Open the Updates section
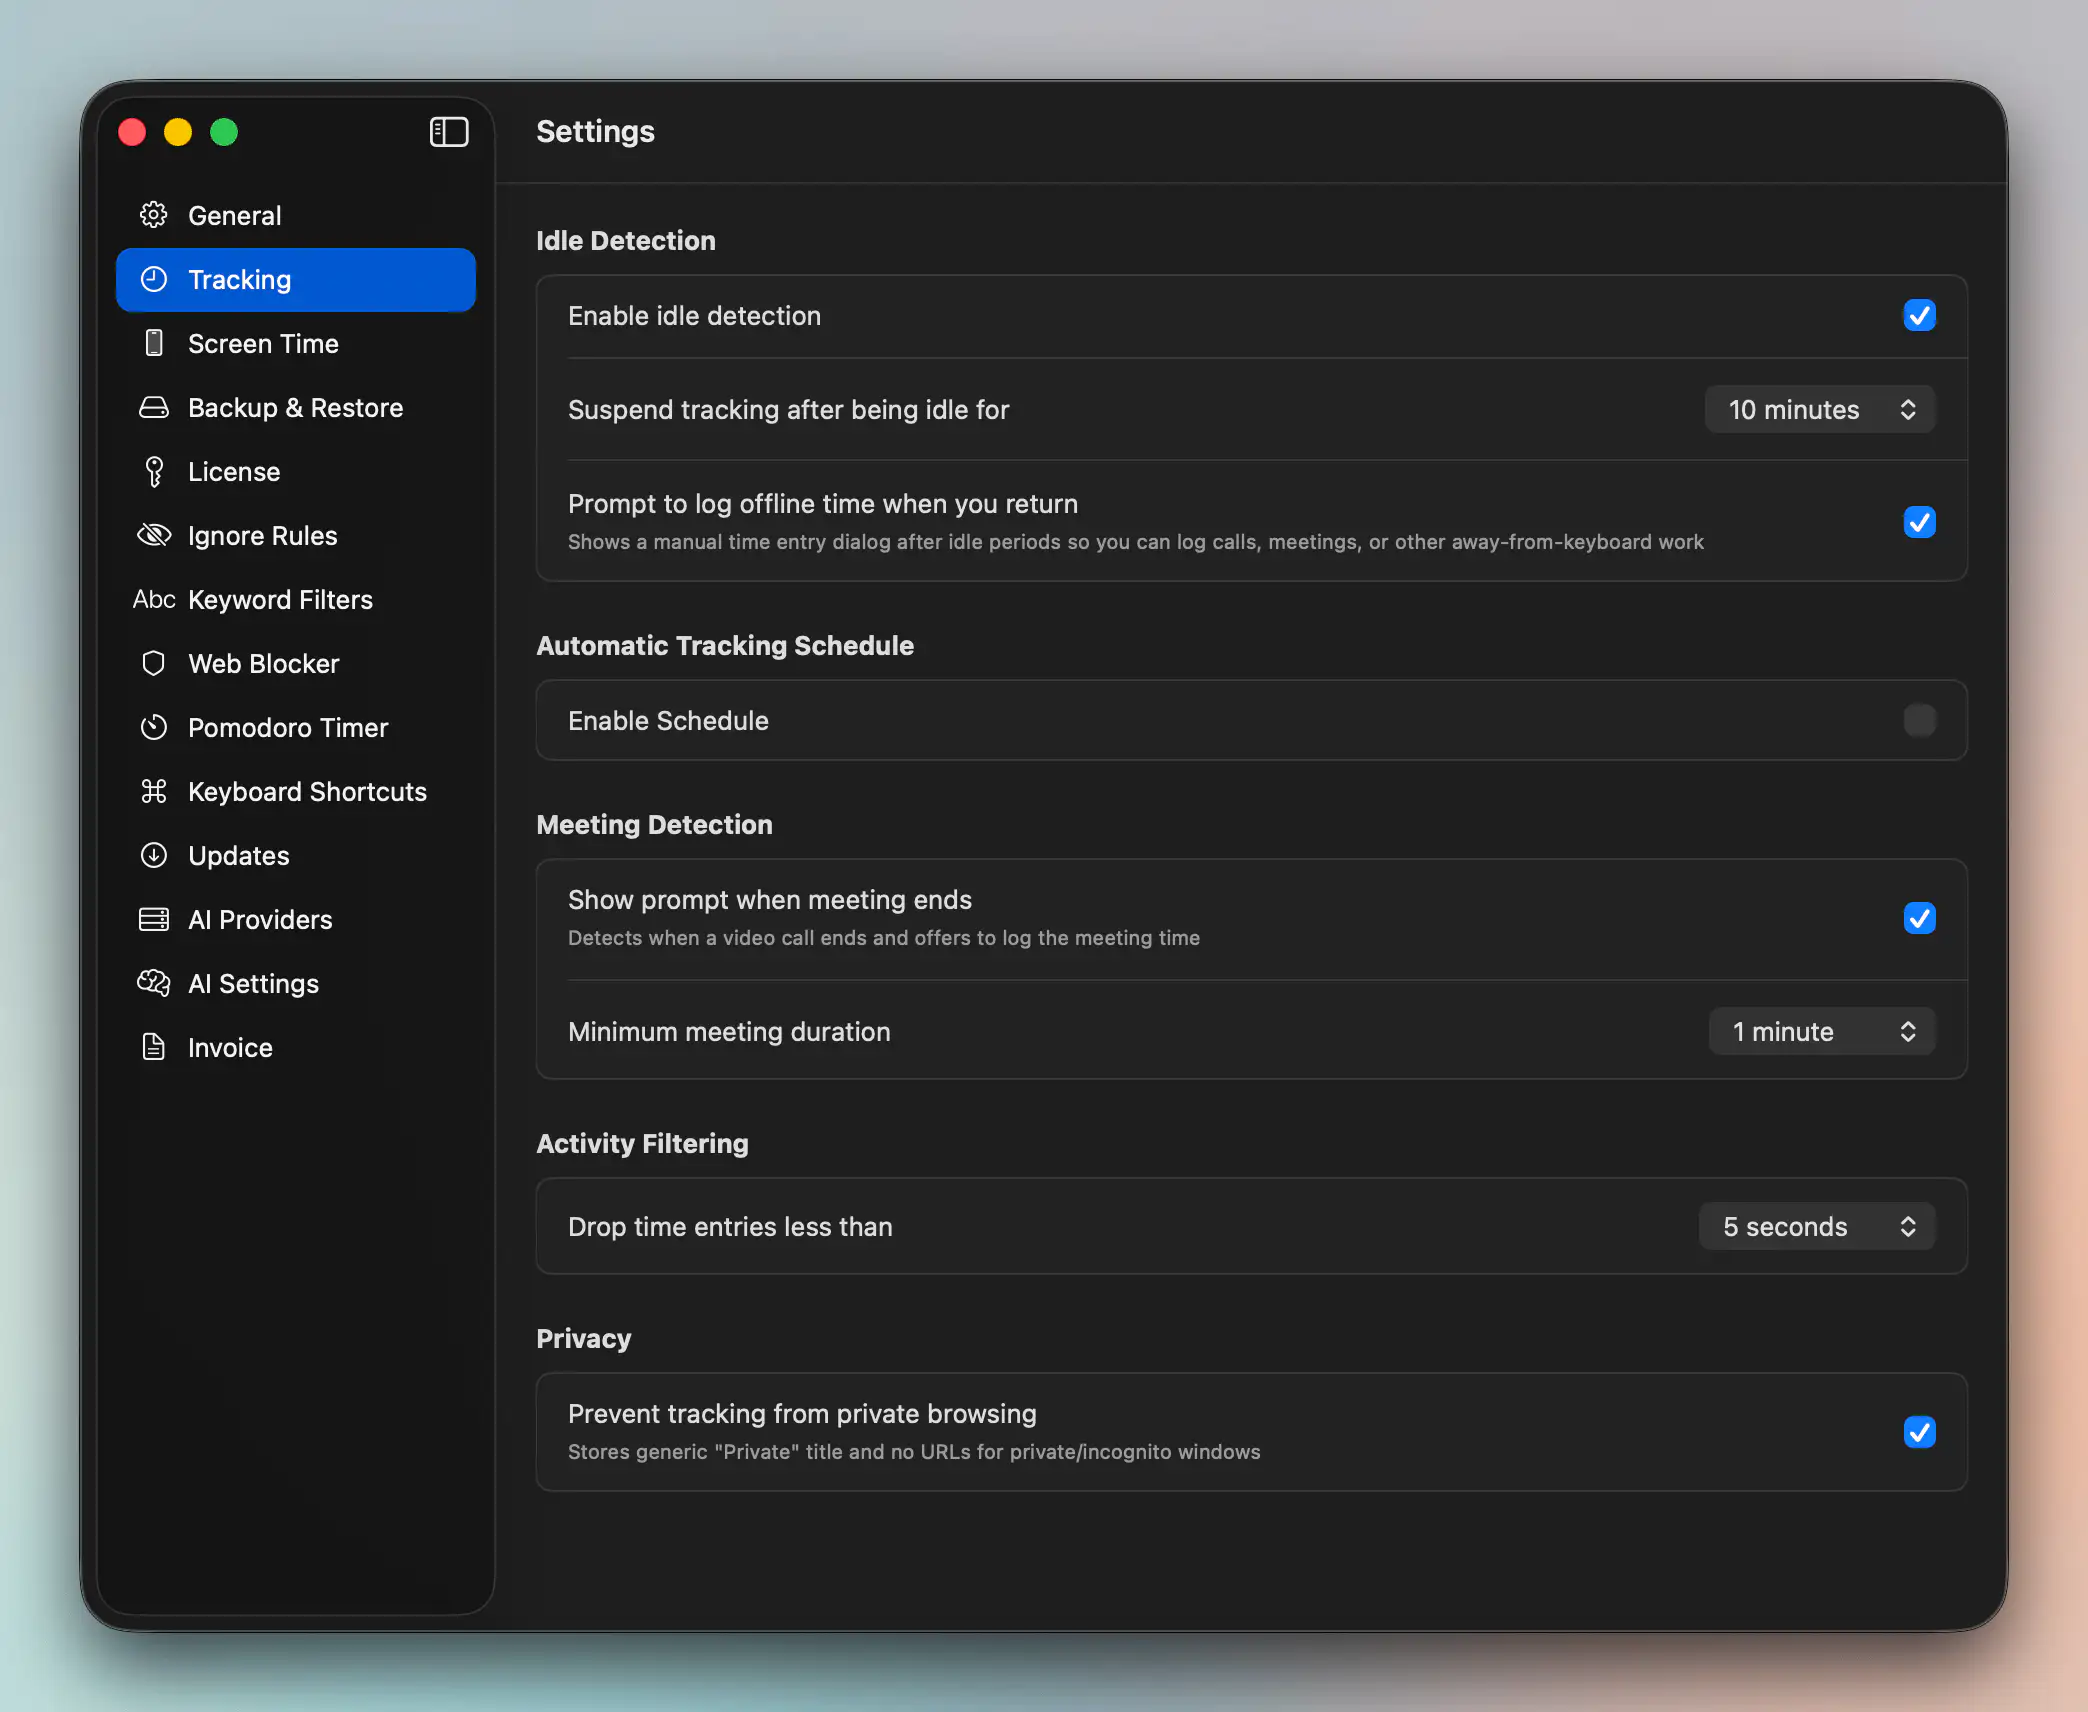 pos(295,855)
